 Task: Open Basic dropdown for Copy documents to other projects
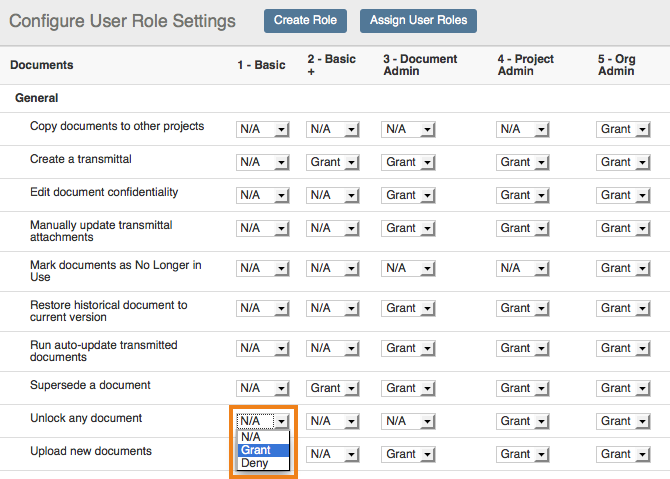262,129
